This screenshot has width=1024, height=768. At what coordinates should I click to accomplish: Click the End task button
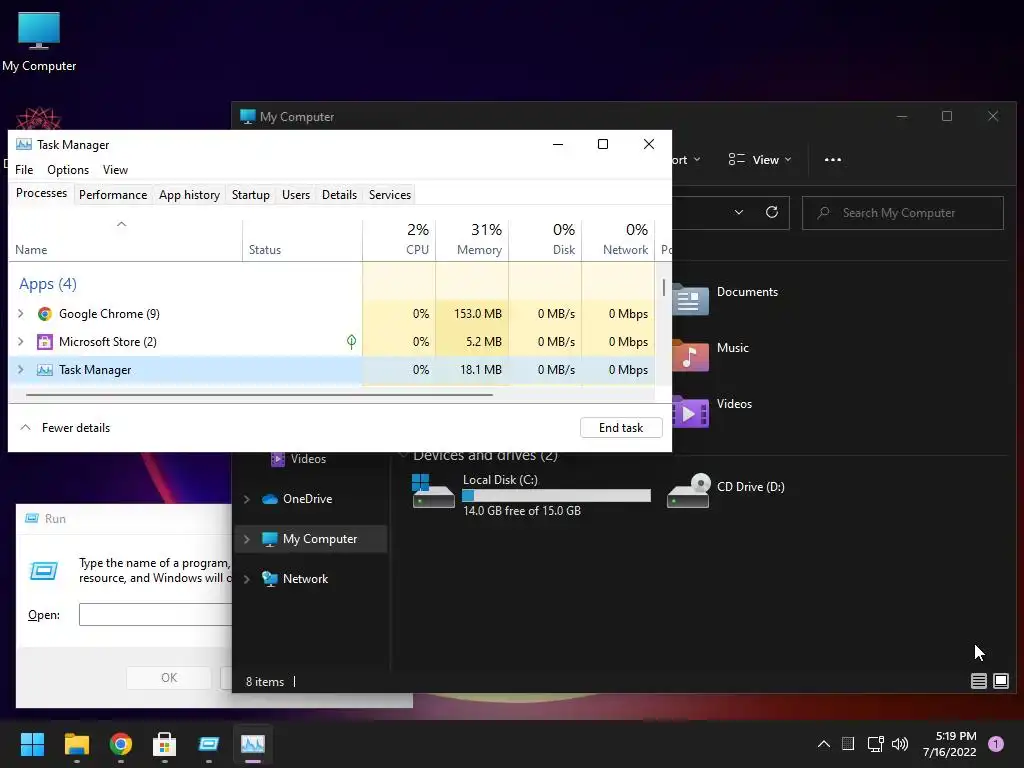(621, 428)
